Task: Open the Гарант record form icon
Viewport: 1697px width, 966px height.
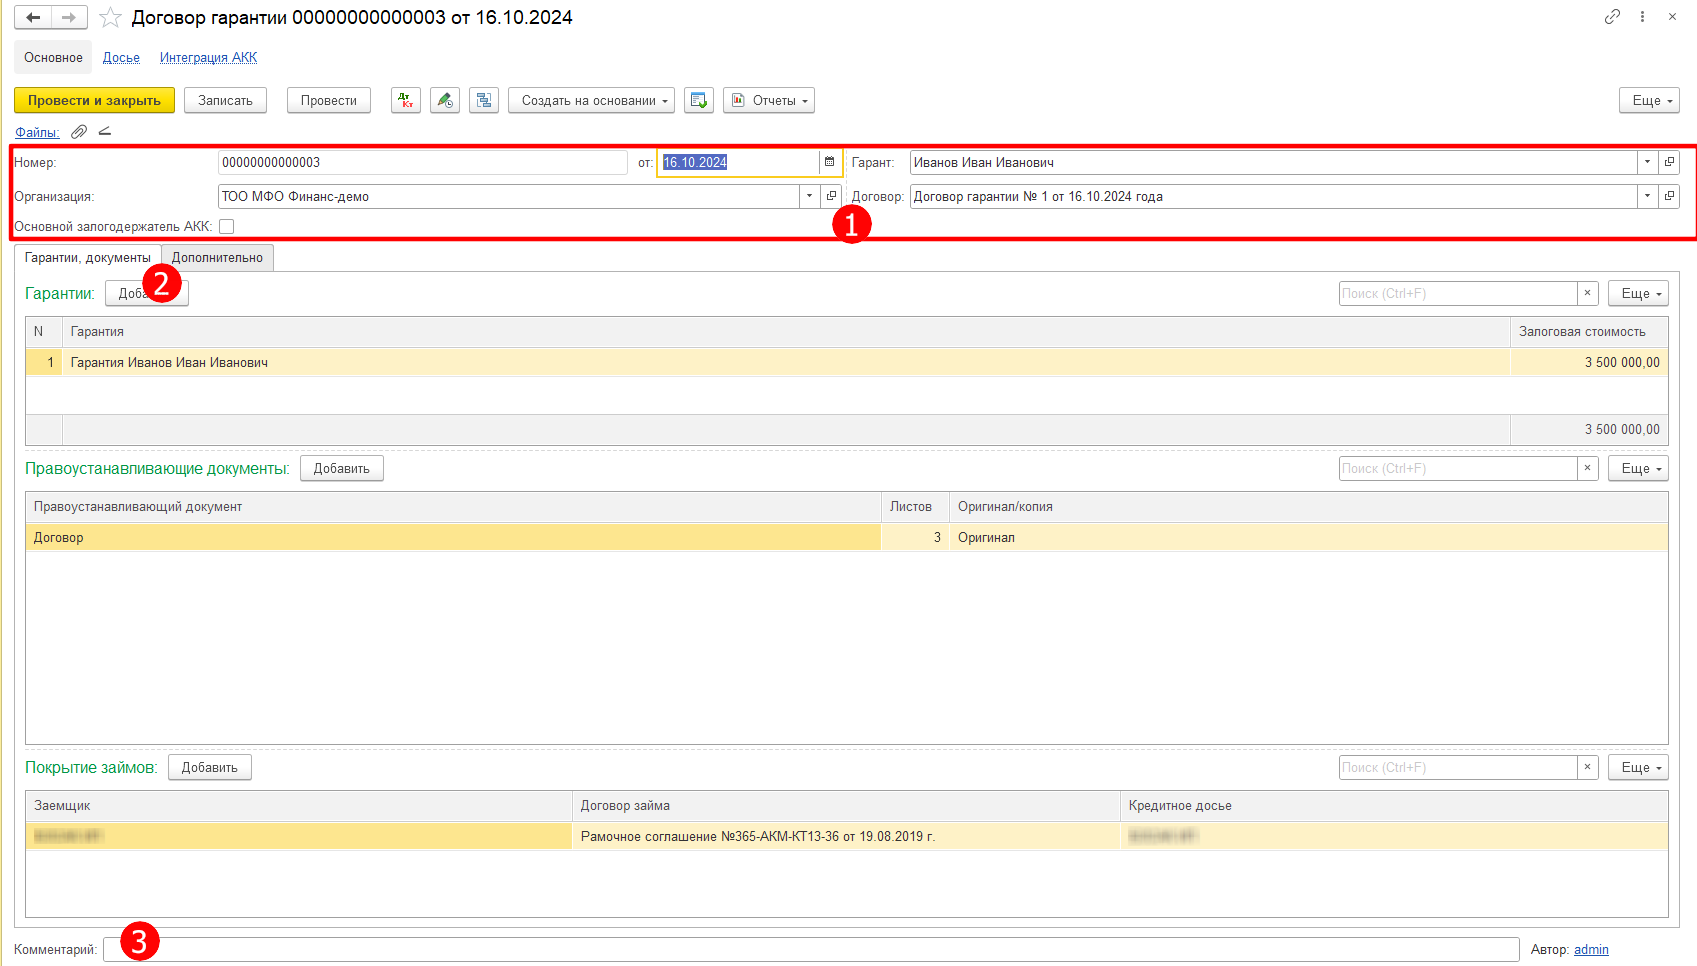Action: (x=1669, y=162)
